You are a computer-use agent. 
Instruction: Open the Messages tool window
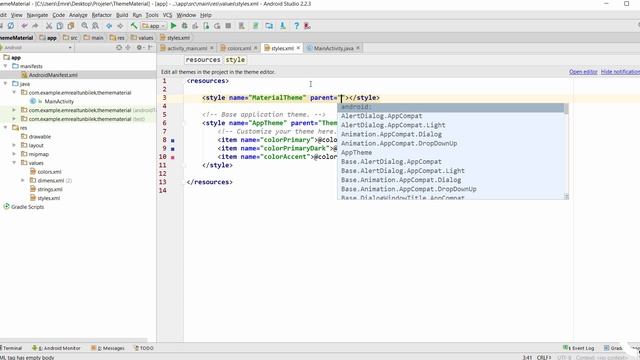(108, 348)
